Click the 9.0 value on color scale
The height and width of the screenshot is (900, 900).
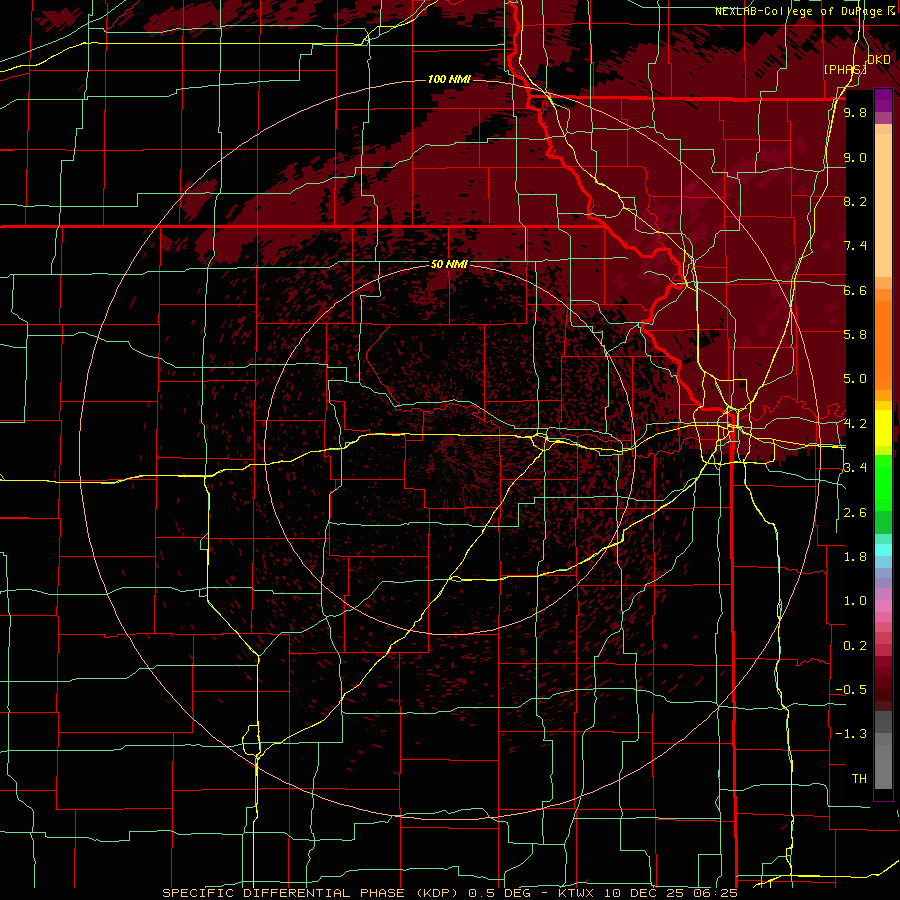pos(855,158)
